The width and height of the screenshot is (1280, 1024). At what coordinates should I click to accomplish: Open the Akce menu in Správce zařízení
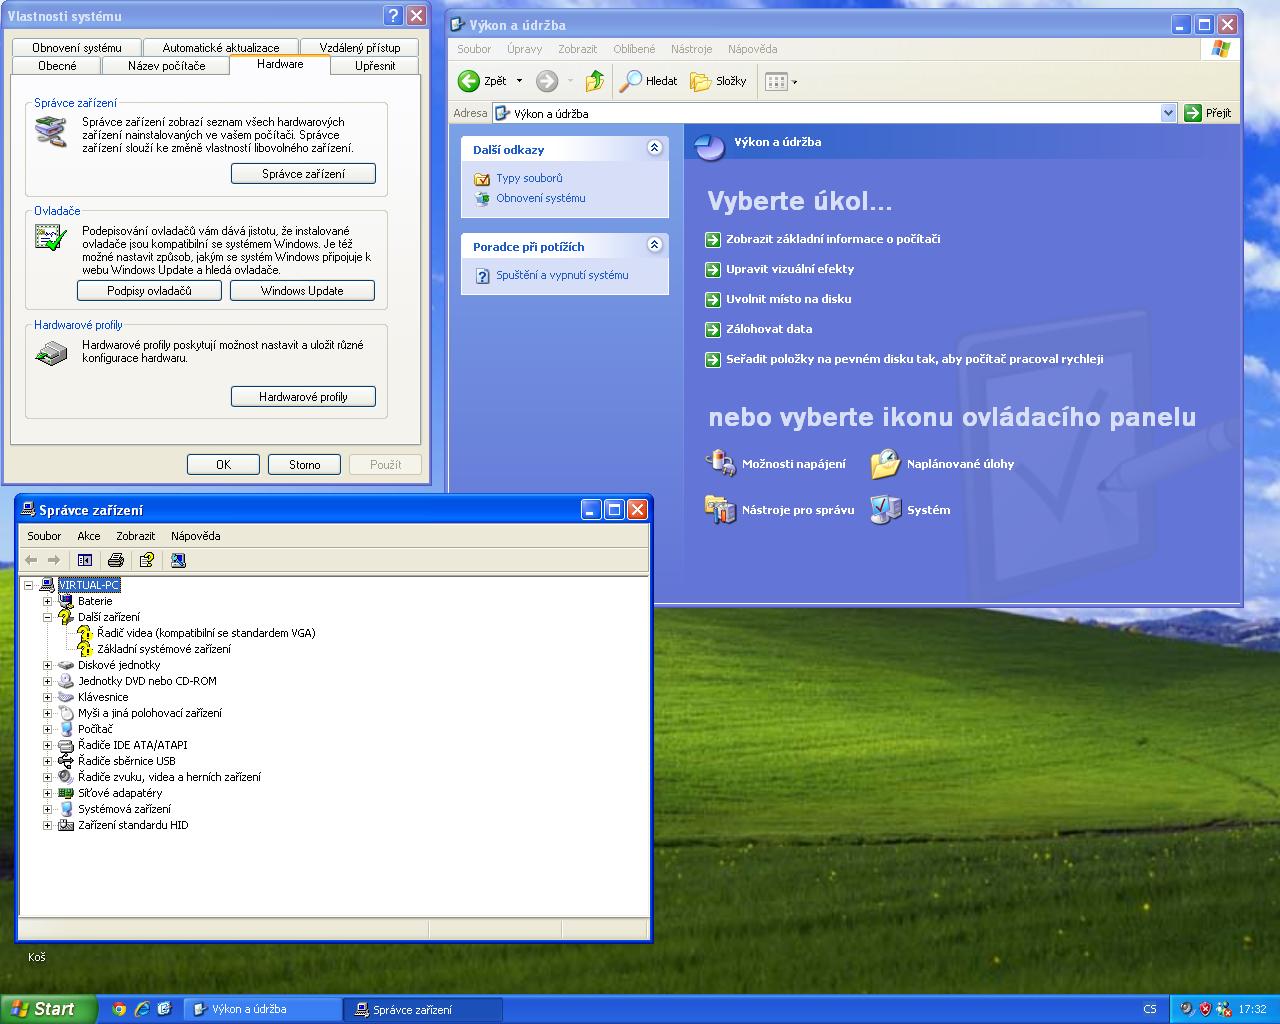[x=89, y=536]
